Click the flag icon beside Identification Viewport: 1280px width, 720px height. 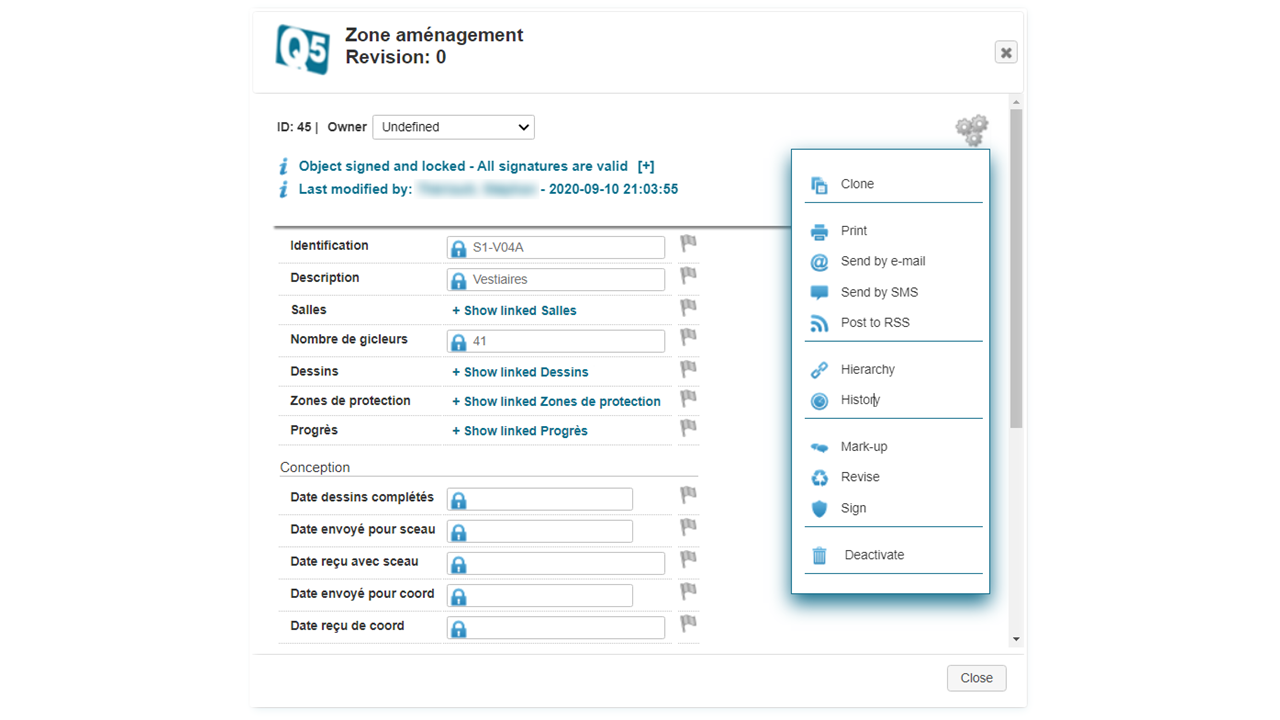(x=688, y=243)
